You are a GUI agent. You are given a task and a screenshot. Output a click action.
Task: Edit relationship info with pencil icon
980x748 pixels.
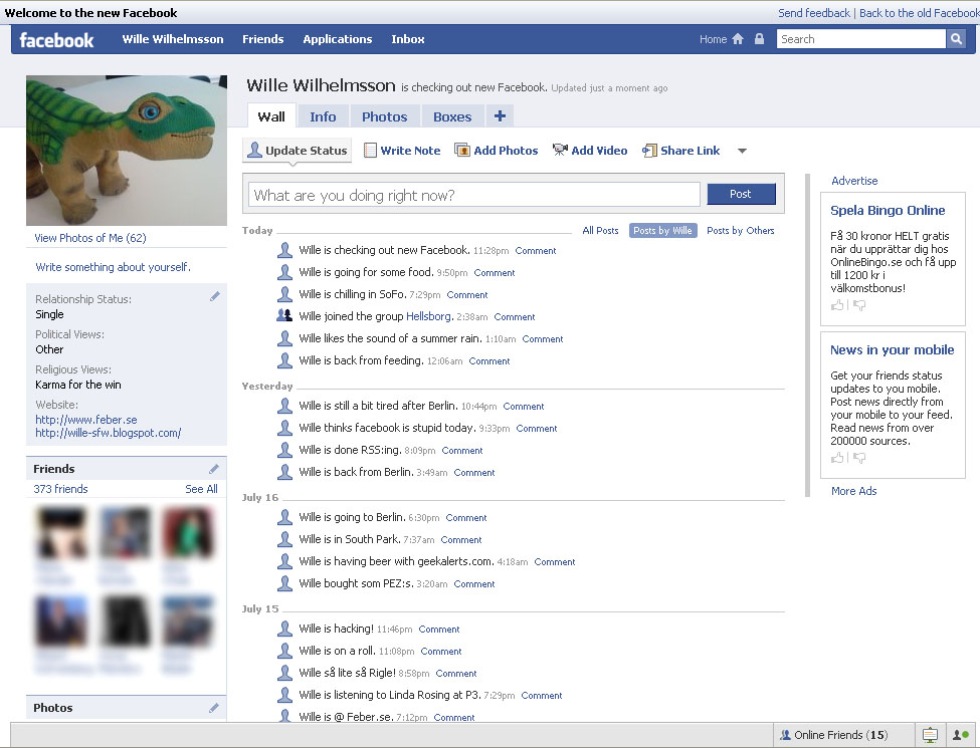point(214,296)
